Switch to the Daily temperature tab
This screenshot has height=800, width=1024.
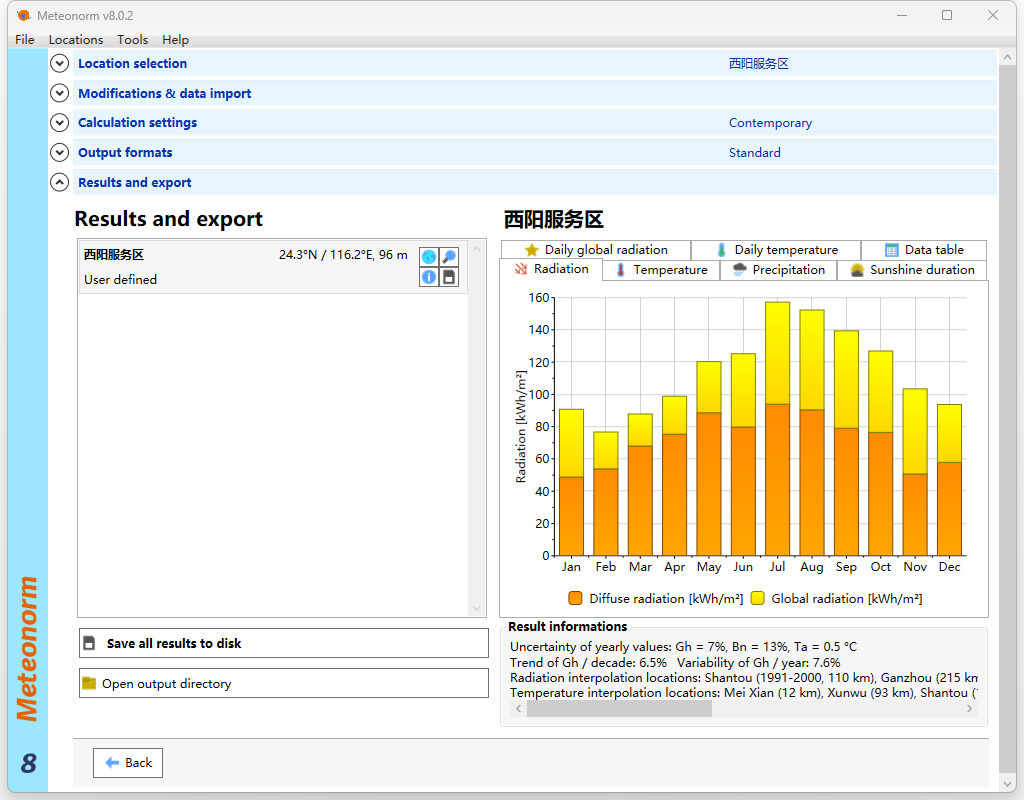pos(776,250)
